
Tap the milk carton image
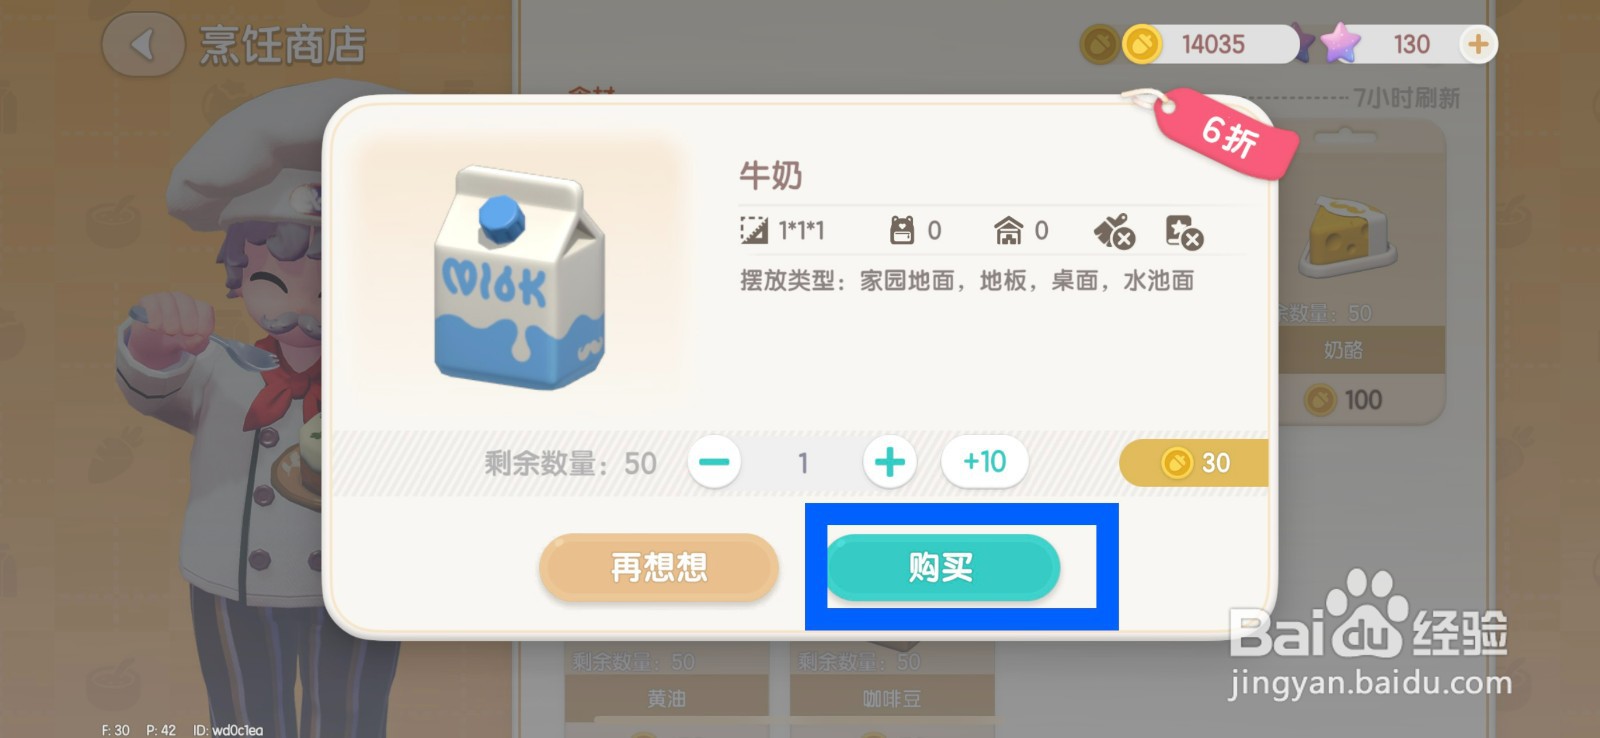click(518, 278)
